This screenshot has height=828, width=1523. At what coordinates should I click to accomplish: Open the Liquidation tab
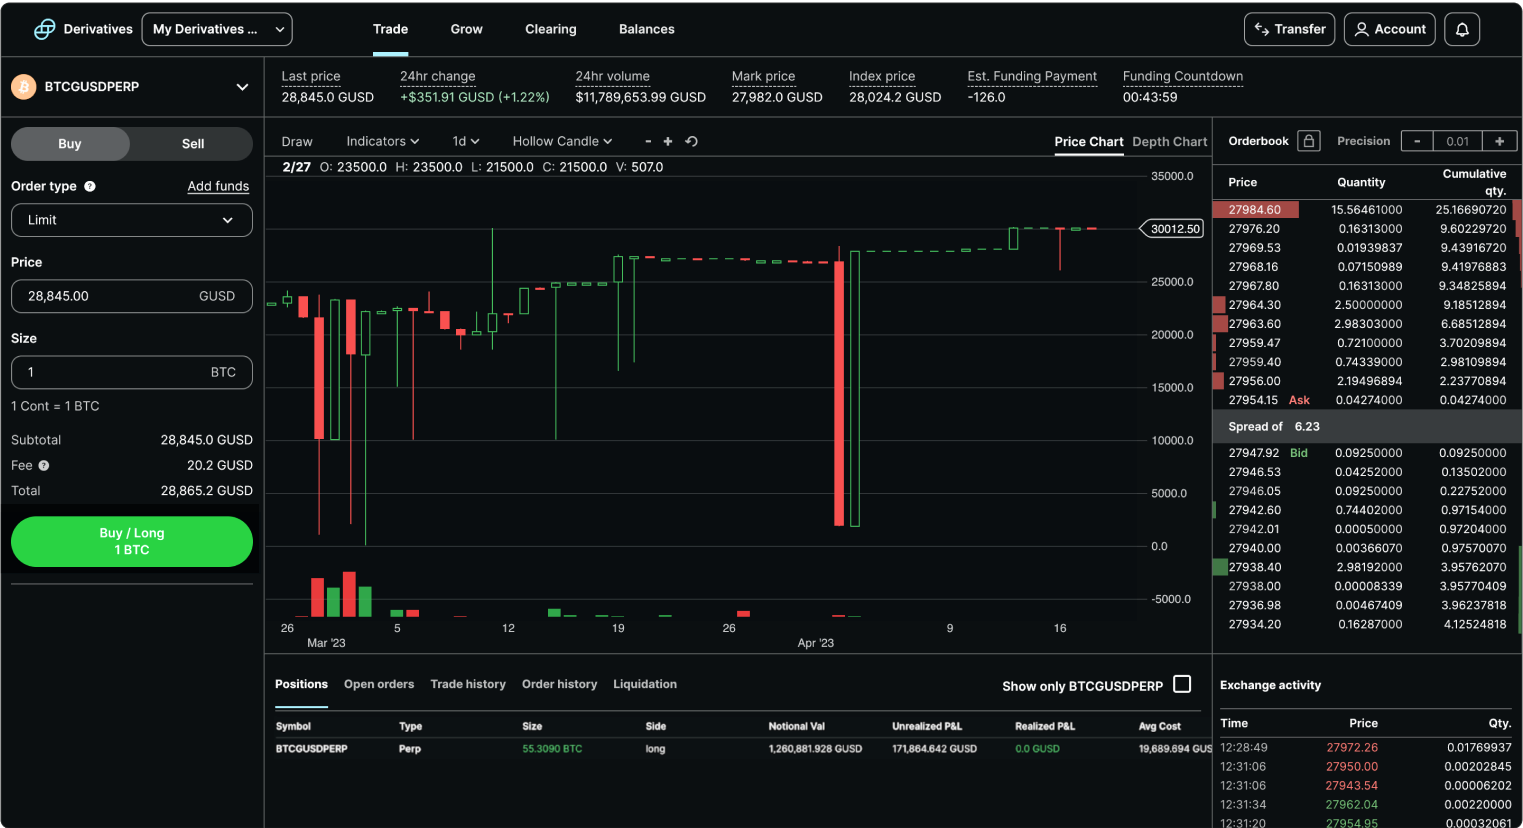[645, 684]
